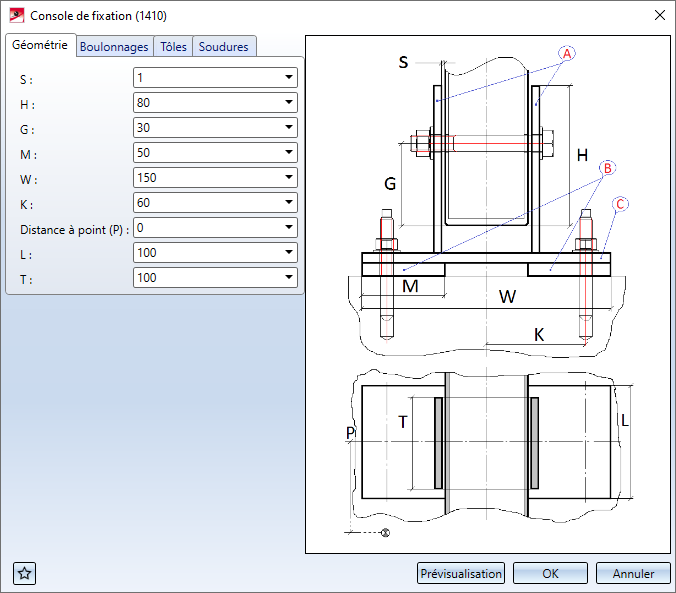Switch to the Boulonnages tab
Viewport: 676px width, 593px height.
pos(114,47)
